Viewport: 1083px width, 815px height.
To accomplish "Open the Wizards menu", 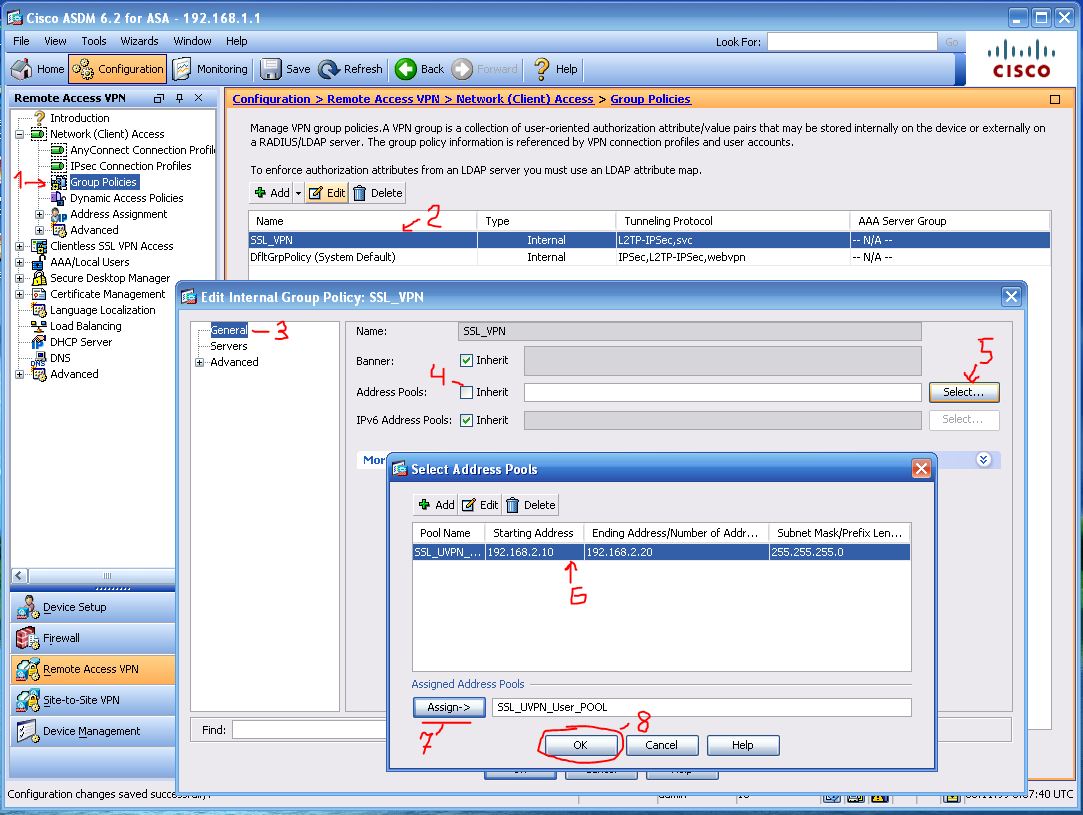I will (140, 41).
